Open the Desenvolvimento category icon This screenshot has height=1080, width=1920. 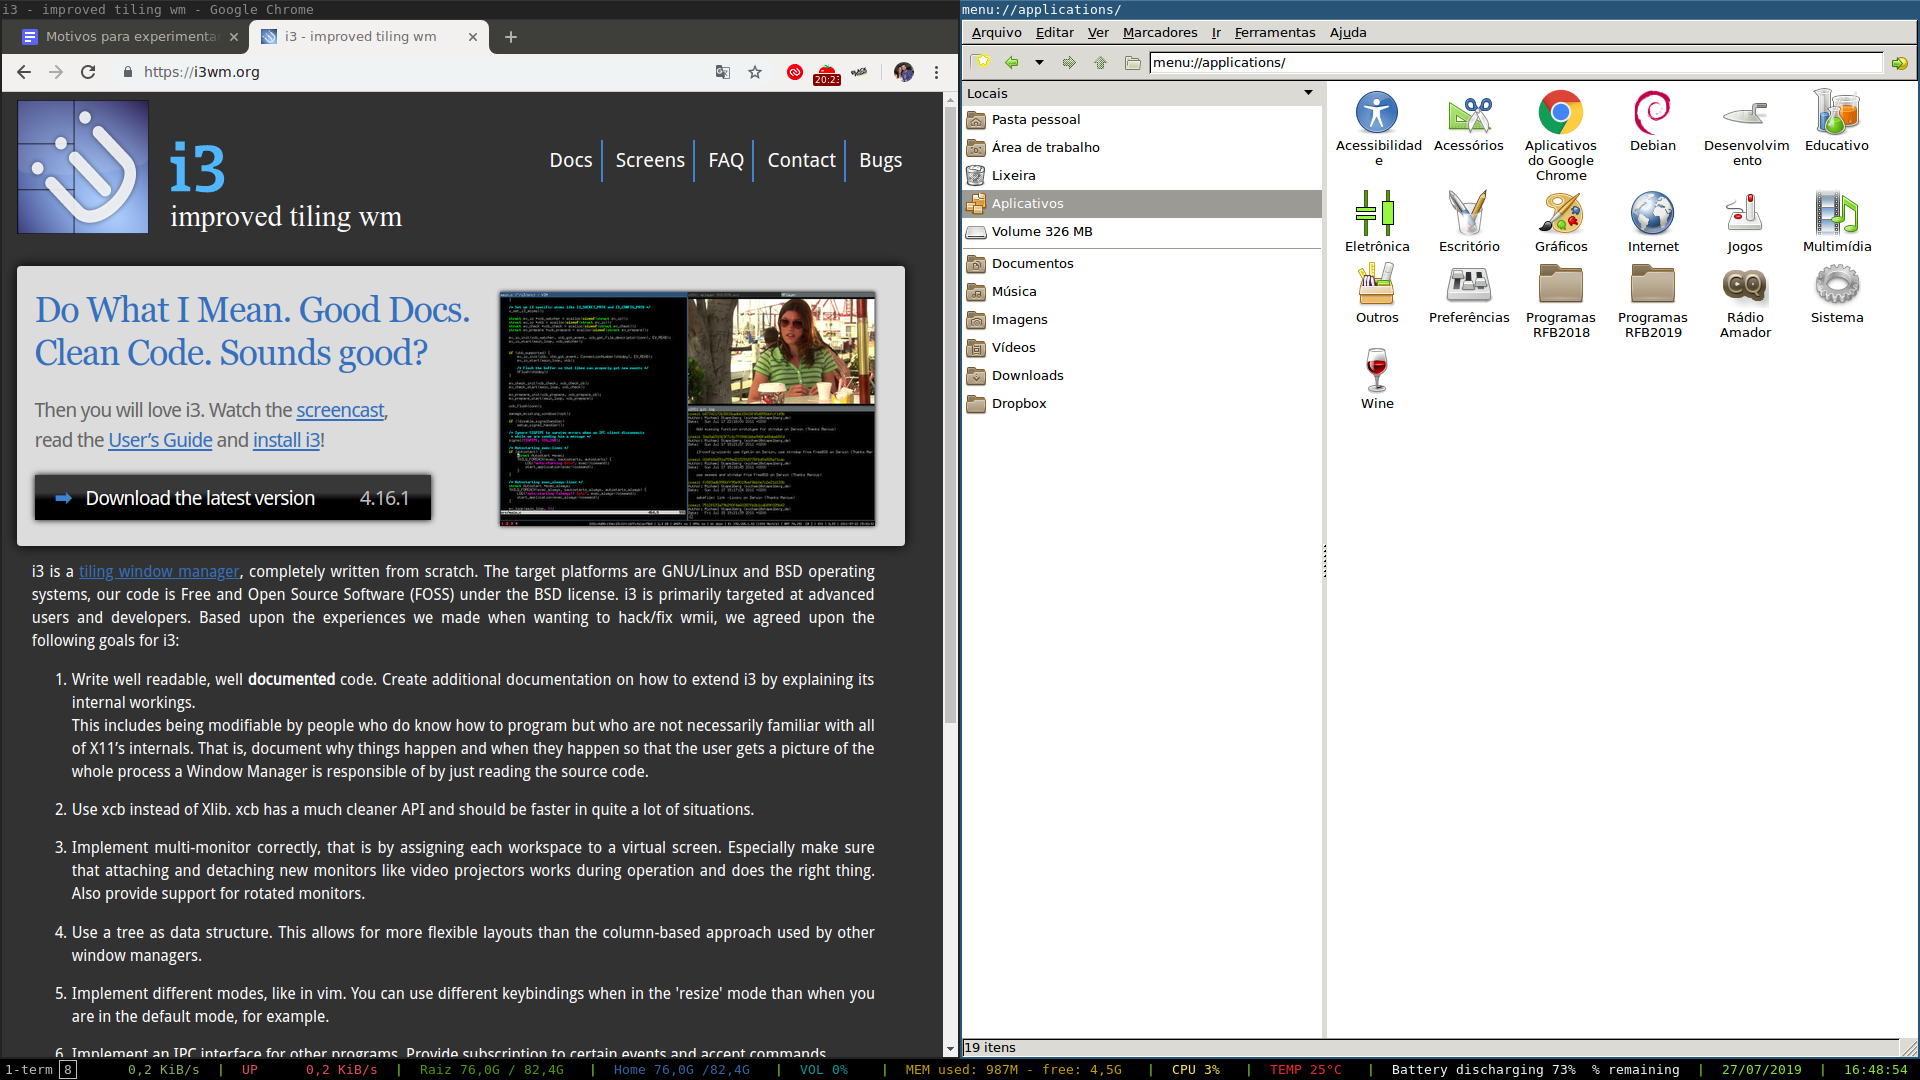1746,113
